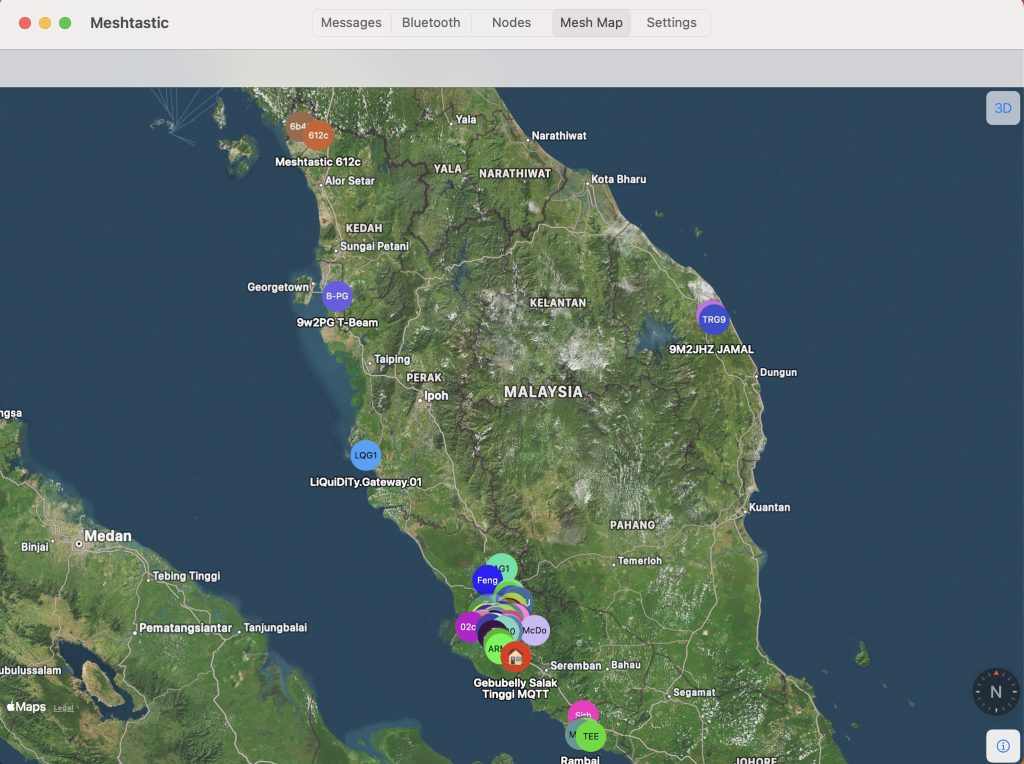Select the pink Sirh node marker
Viewport: 1024px width, 764px height.
(x=583, y=710)
